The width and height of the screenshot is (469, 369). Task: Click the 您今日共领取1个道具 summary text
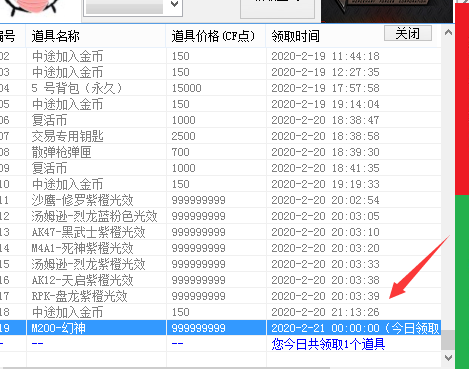pos(328,344)
